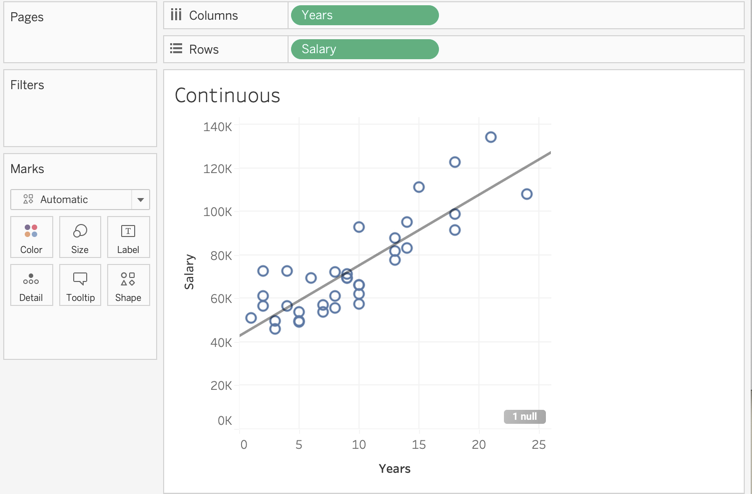752x494 pixels.
Task: Click the Marks card header
Action: click(27, 169)
